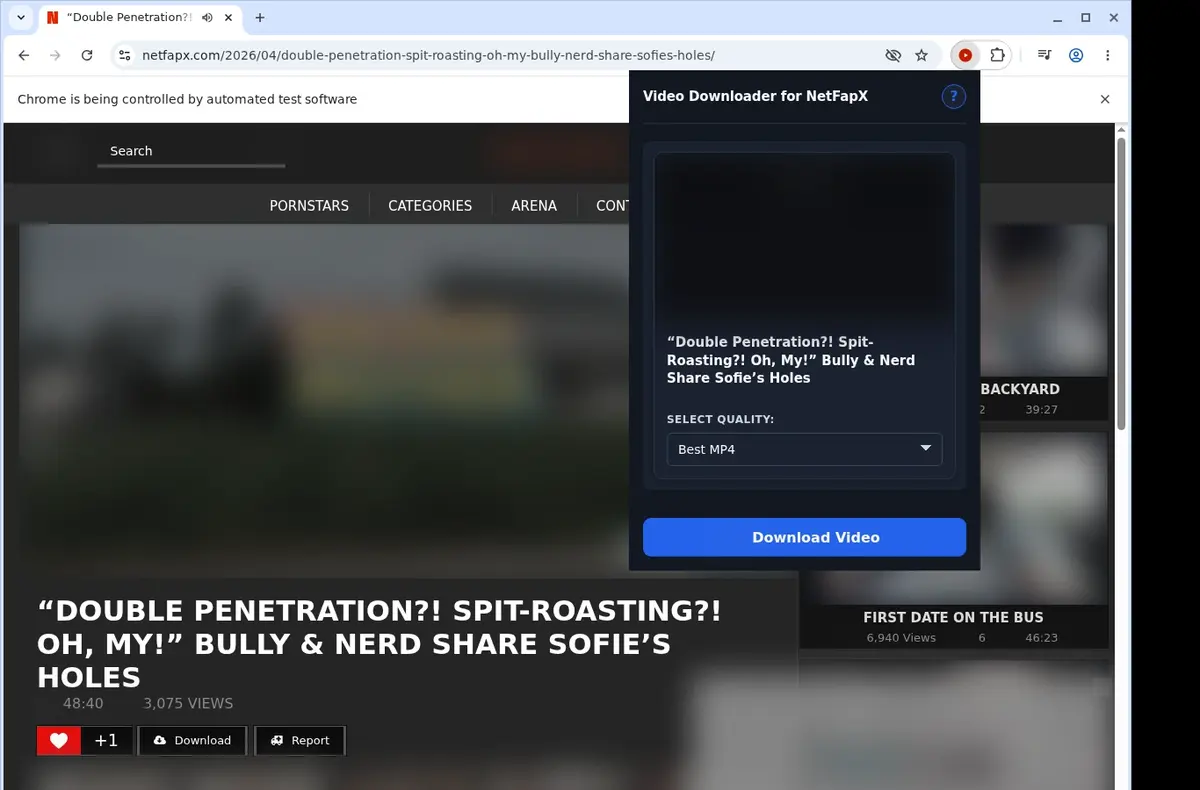Screen dimensions: 1200x790
Task: Click the partially hidden CONT navigation item
Action: 612,205
